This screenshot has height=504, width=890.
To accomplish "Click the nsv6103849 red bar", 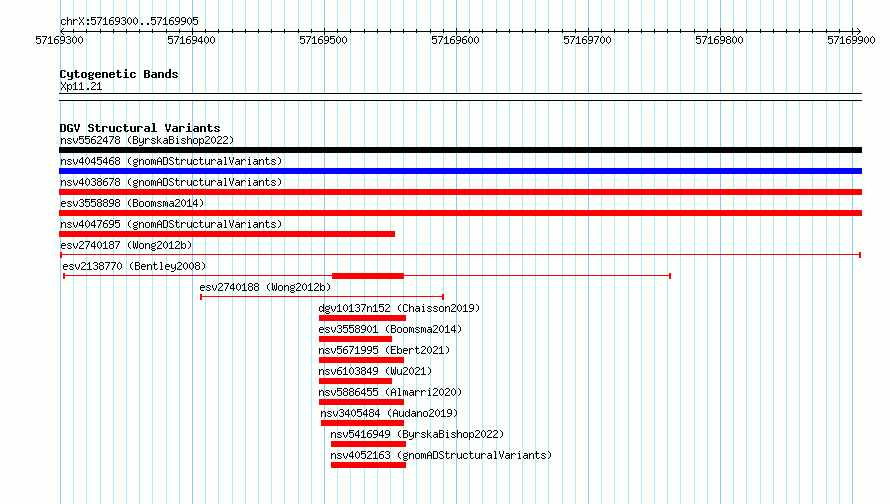I will (x=355, y=381).
